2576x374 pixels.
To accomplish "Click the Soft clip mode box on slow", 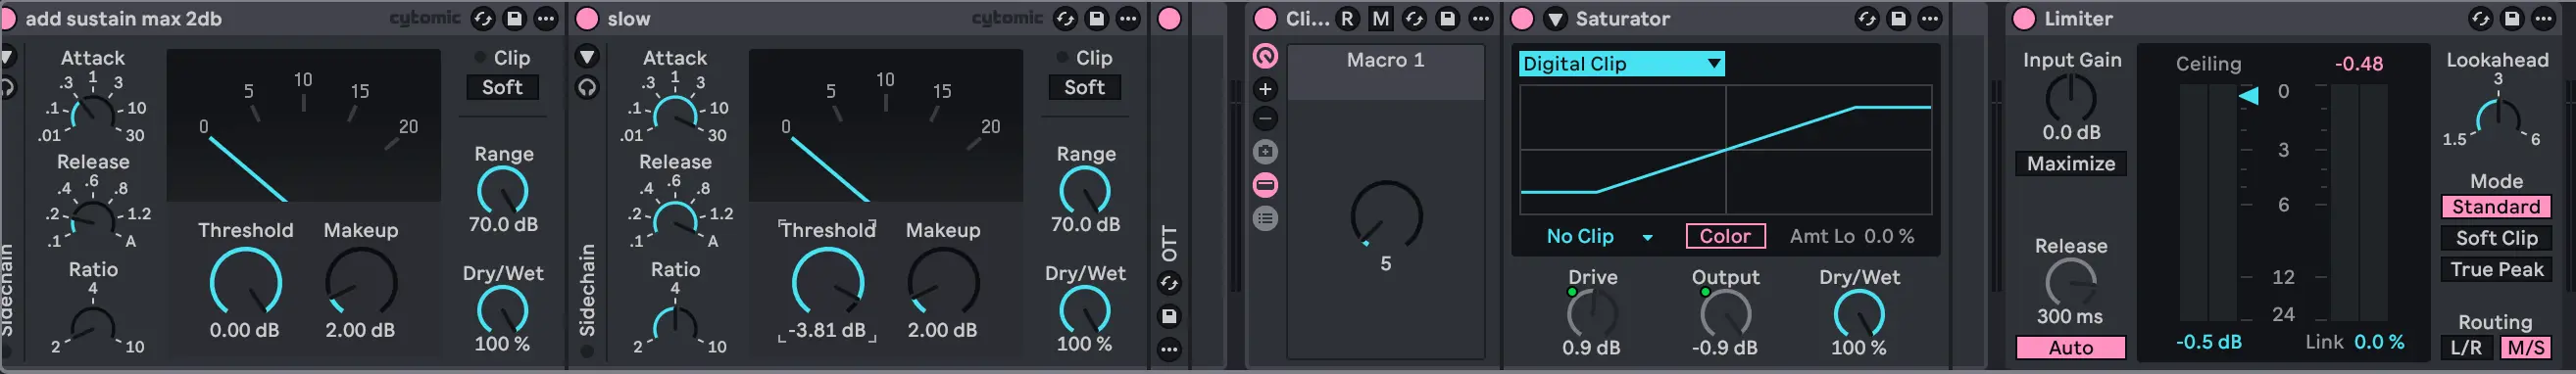I will coord(1084,88).
